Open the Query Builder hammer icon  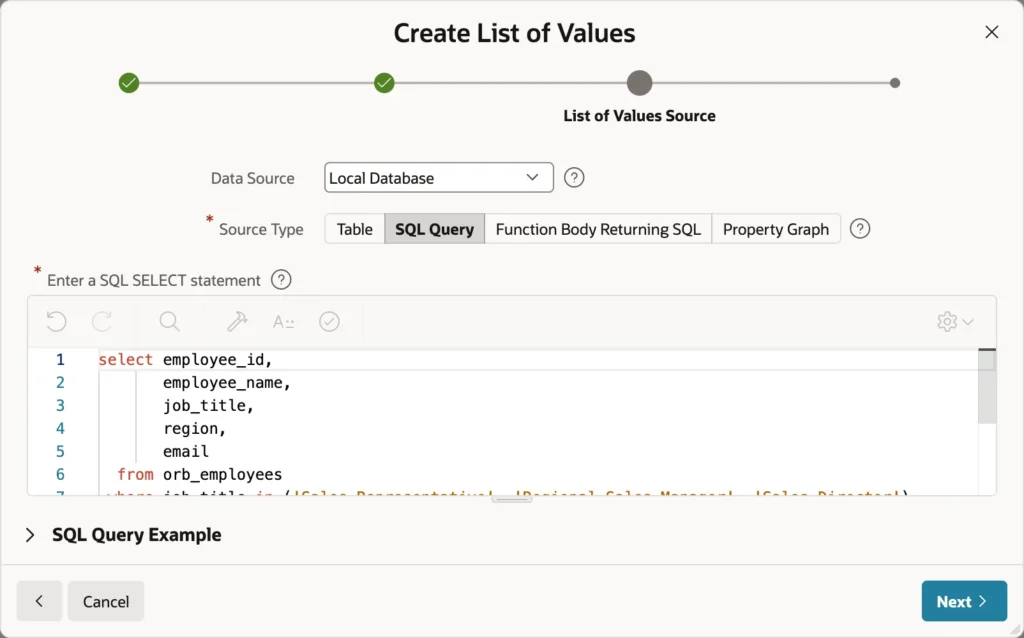click(x=237, y=321)
